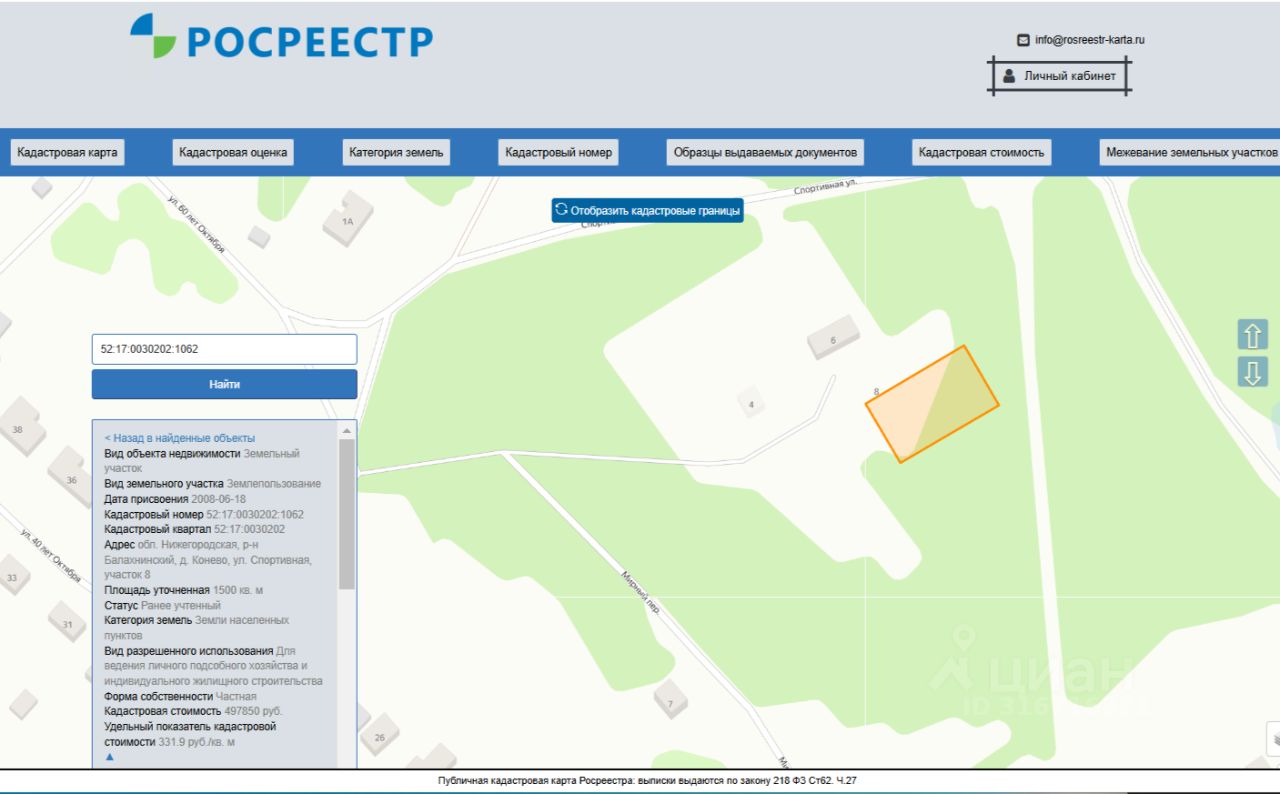Click building number 31 on map
Image resolution: width=1280 pixels, height=794 pixels.
(67, 622)
